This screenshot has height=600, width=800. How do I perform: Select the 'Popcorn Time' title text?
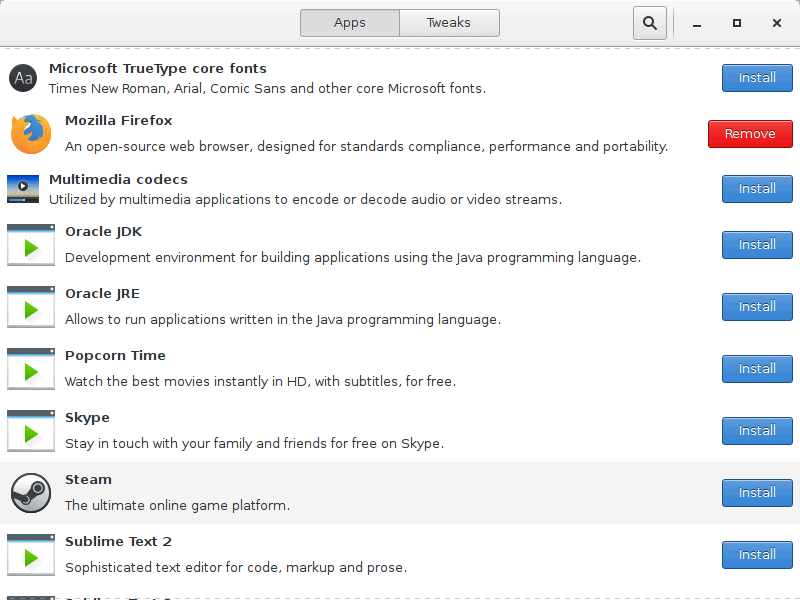[115, 356]
